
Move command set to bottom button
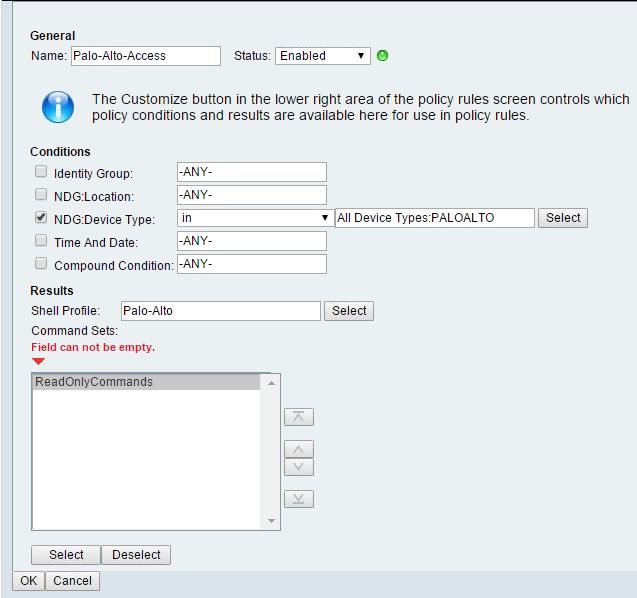click(299, 499)
